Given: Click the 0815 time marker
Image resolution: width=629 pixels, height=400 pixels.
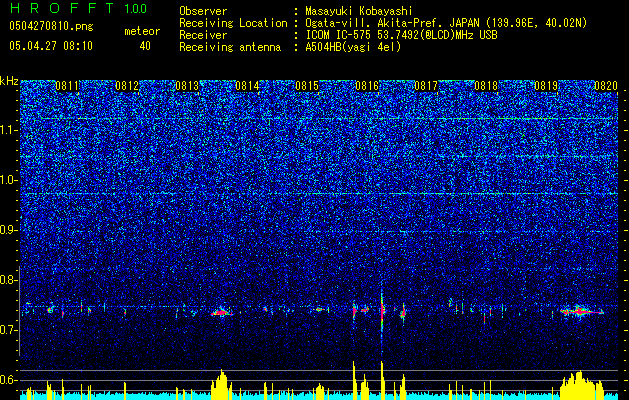Looking at the screenshot, I should tap(307, 86).
